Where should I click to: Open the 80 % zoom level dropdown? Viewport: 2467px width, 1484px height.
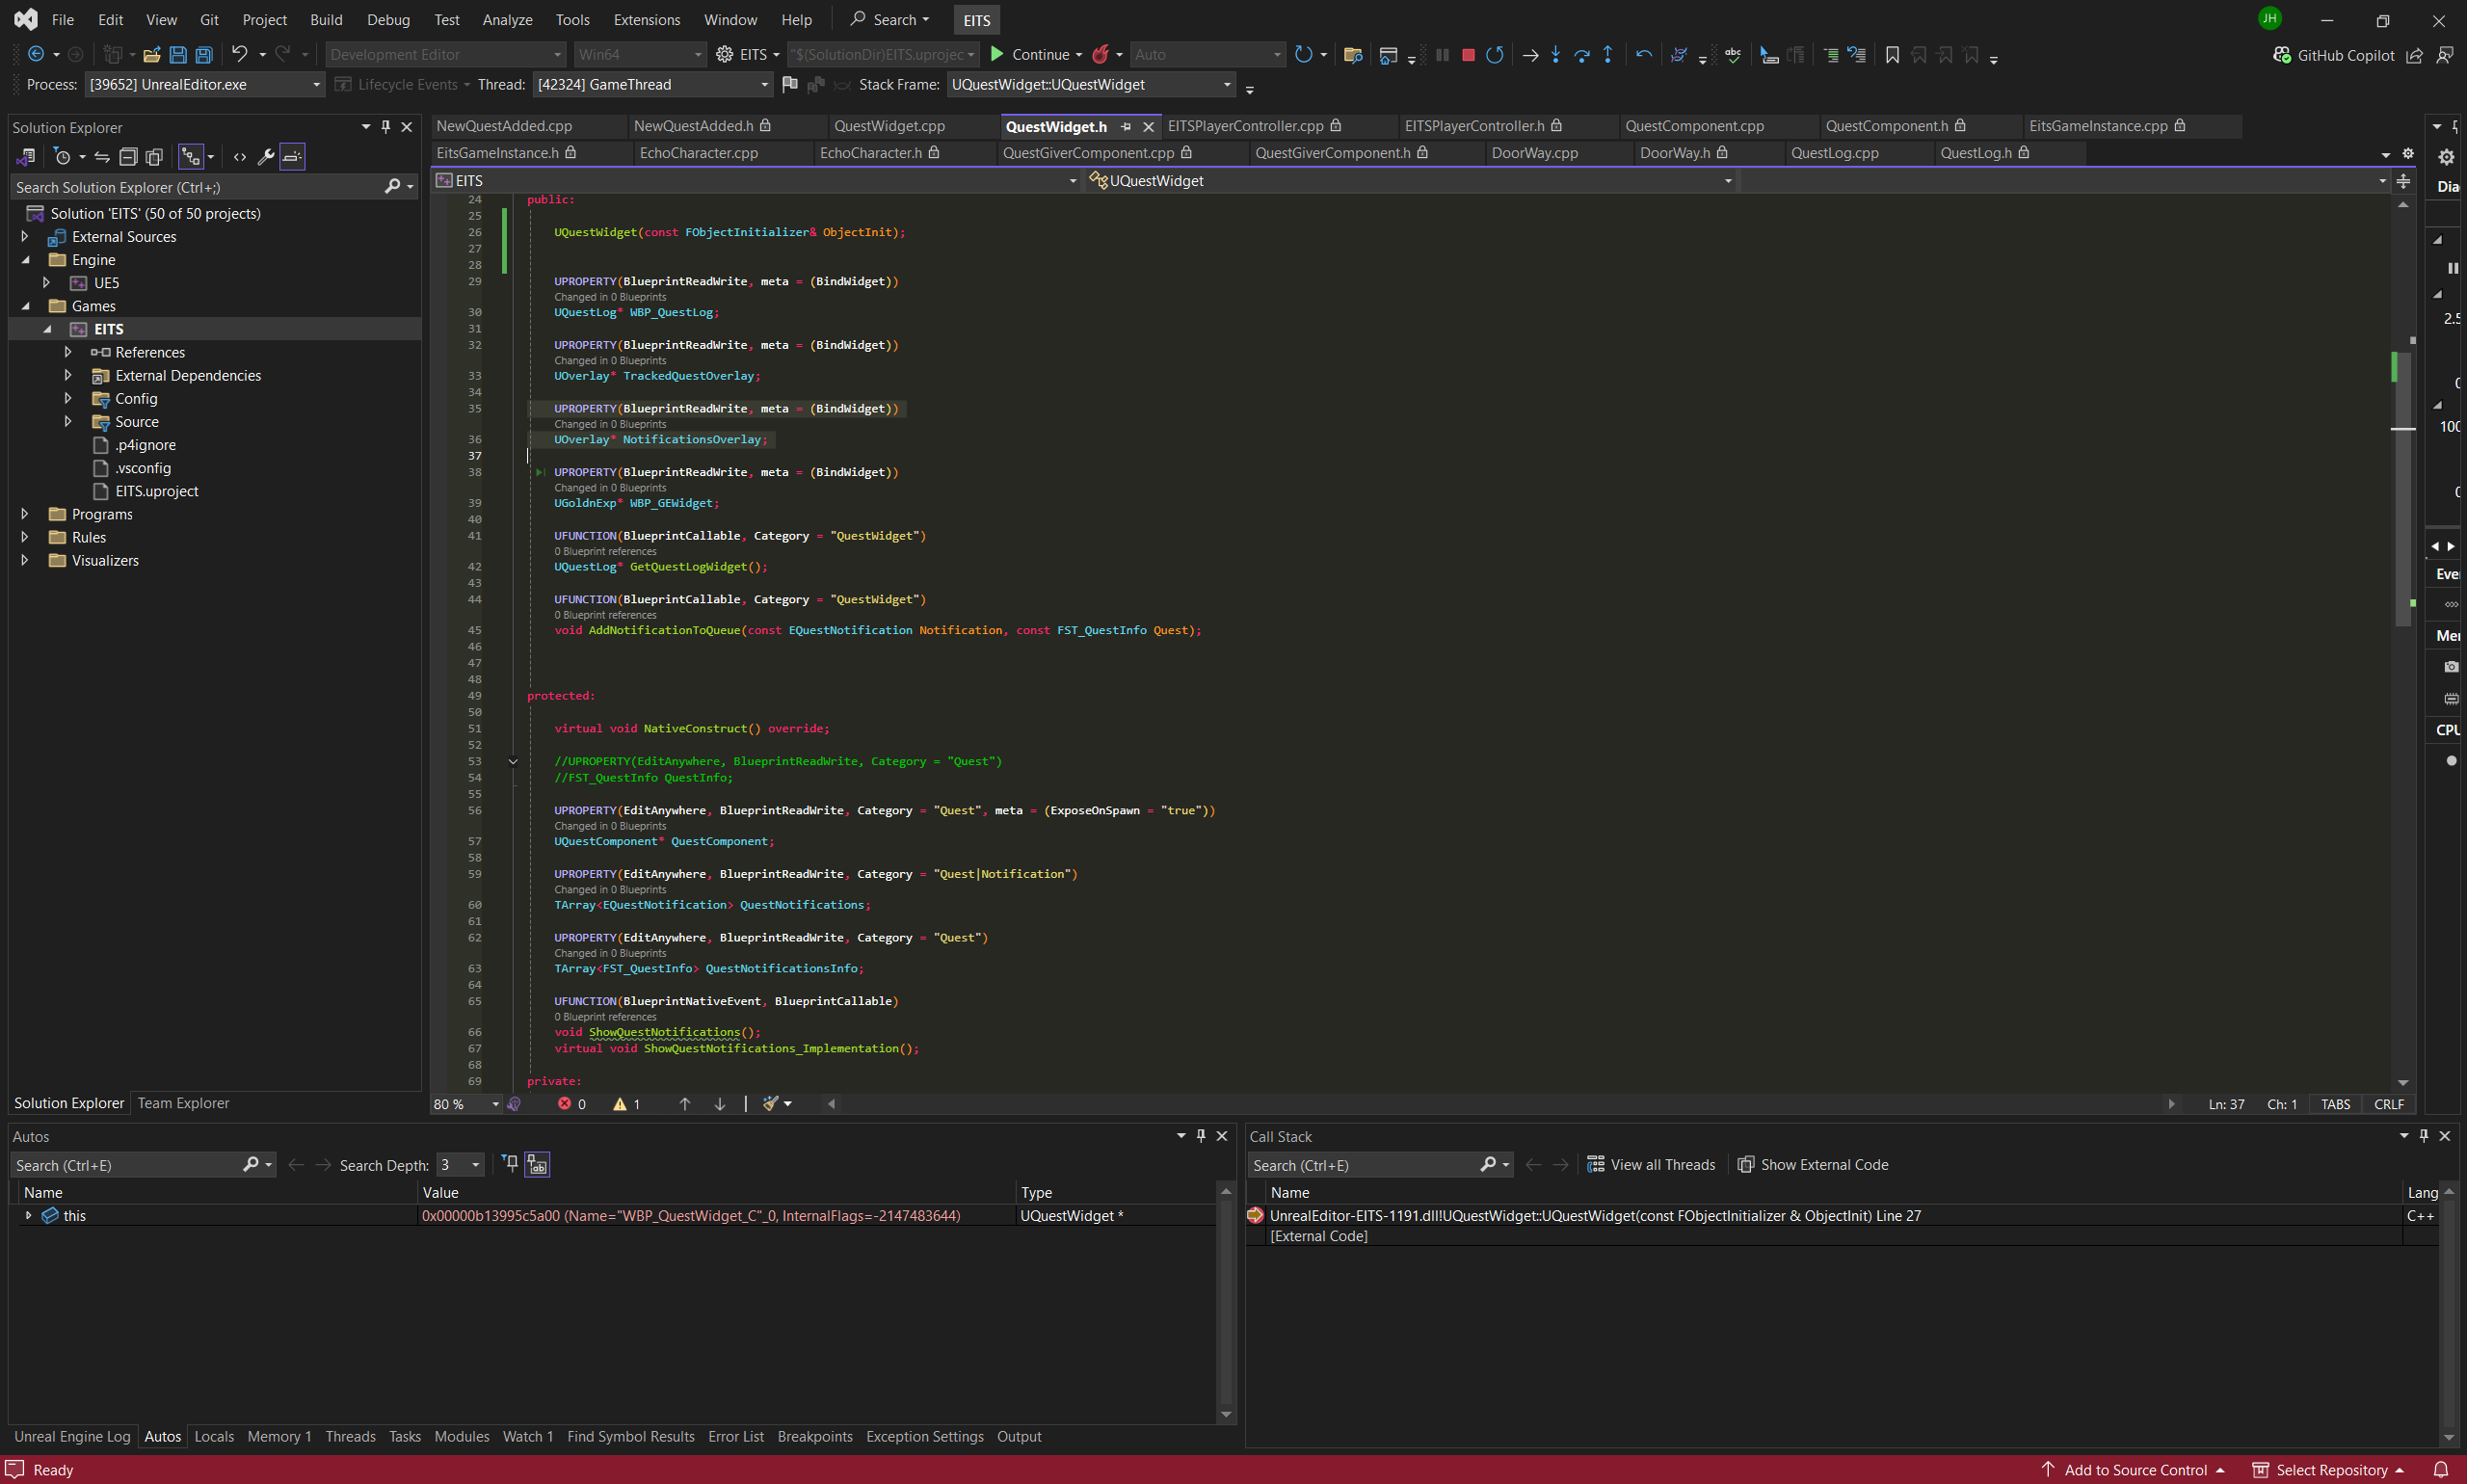[466, 1104]
